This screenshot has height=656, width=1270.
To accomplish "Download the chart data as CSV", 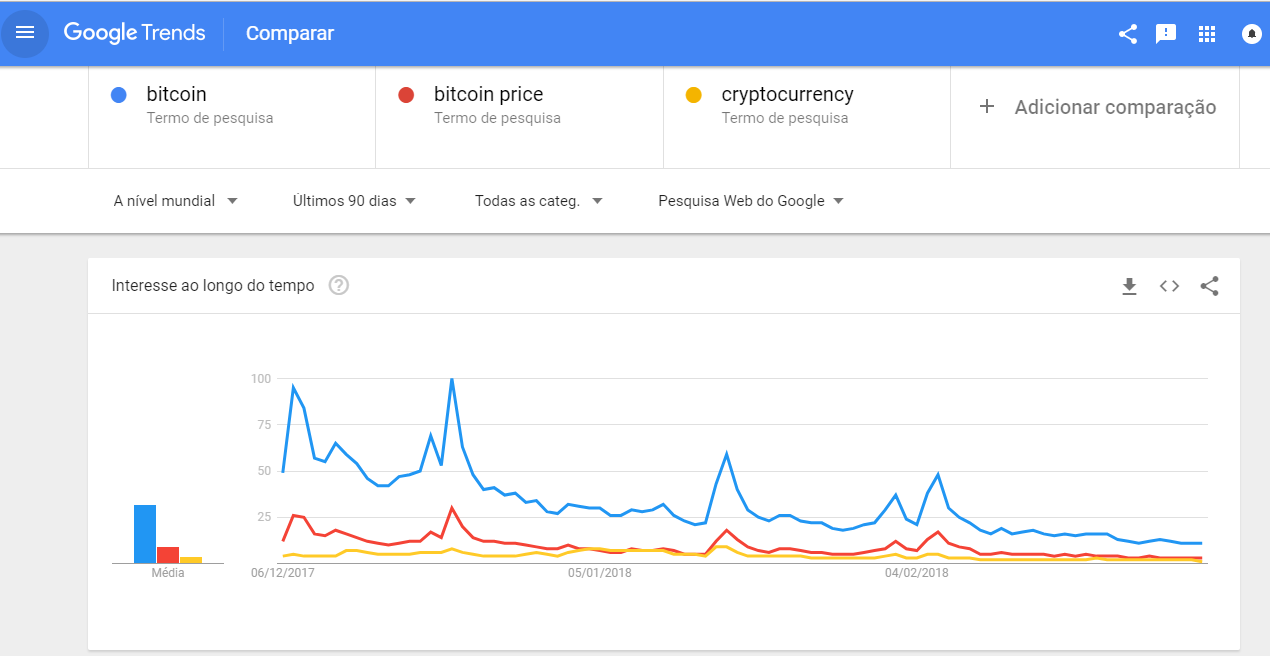I will point(1129,286).
